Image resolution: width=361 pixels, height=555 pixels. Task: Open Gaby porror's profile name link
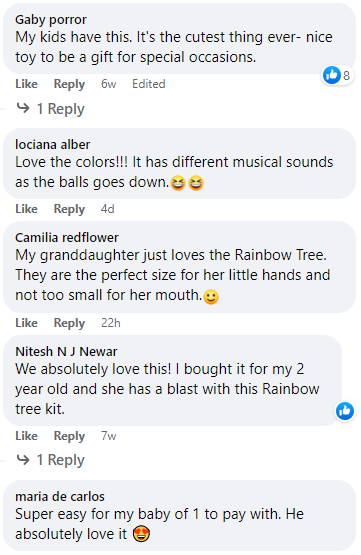click(x=51, y=20)
